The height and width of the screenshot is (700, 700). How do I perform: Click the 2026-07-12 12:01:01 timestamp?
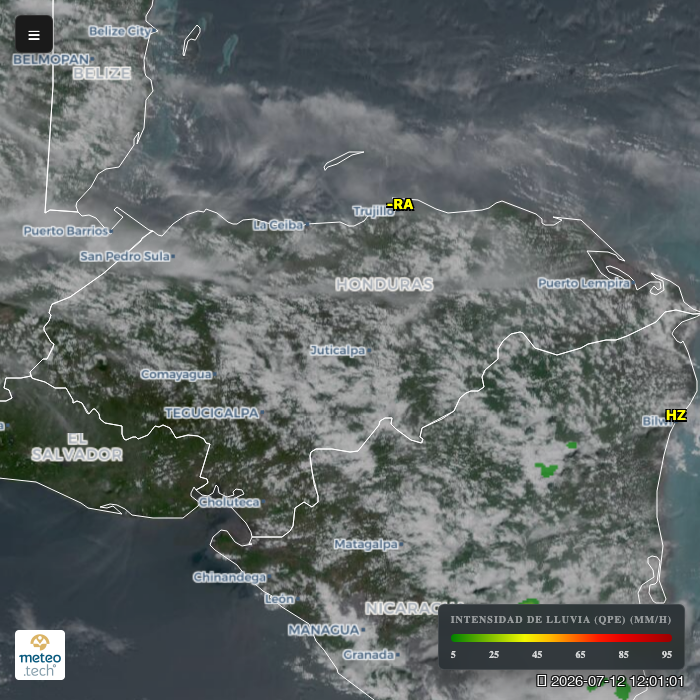tap(617, 681)
